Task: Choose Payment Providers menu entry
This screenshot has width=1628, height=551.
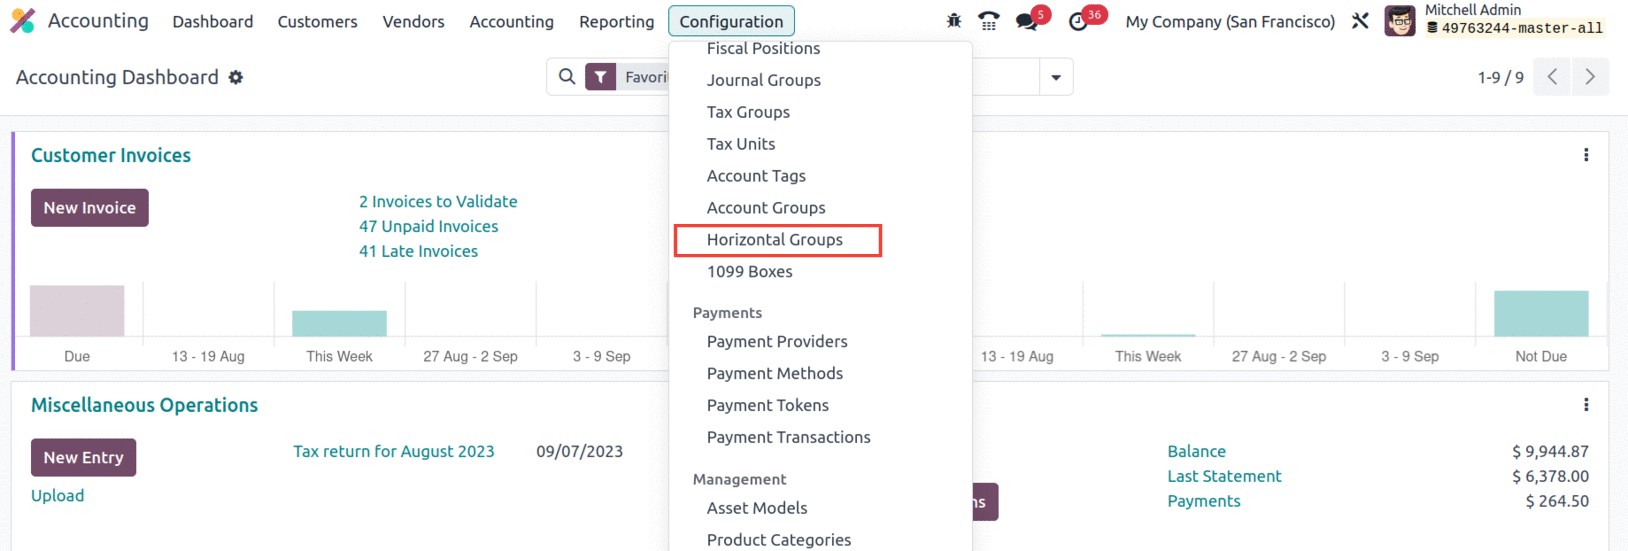Action: pos(777,342)
